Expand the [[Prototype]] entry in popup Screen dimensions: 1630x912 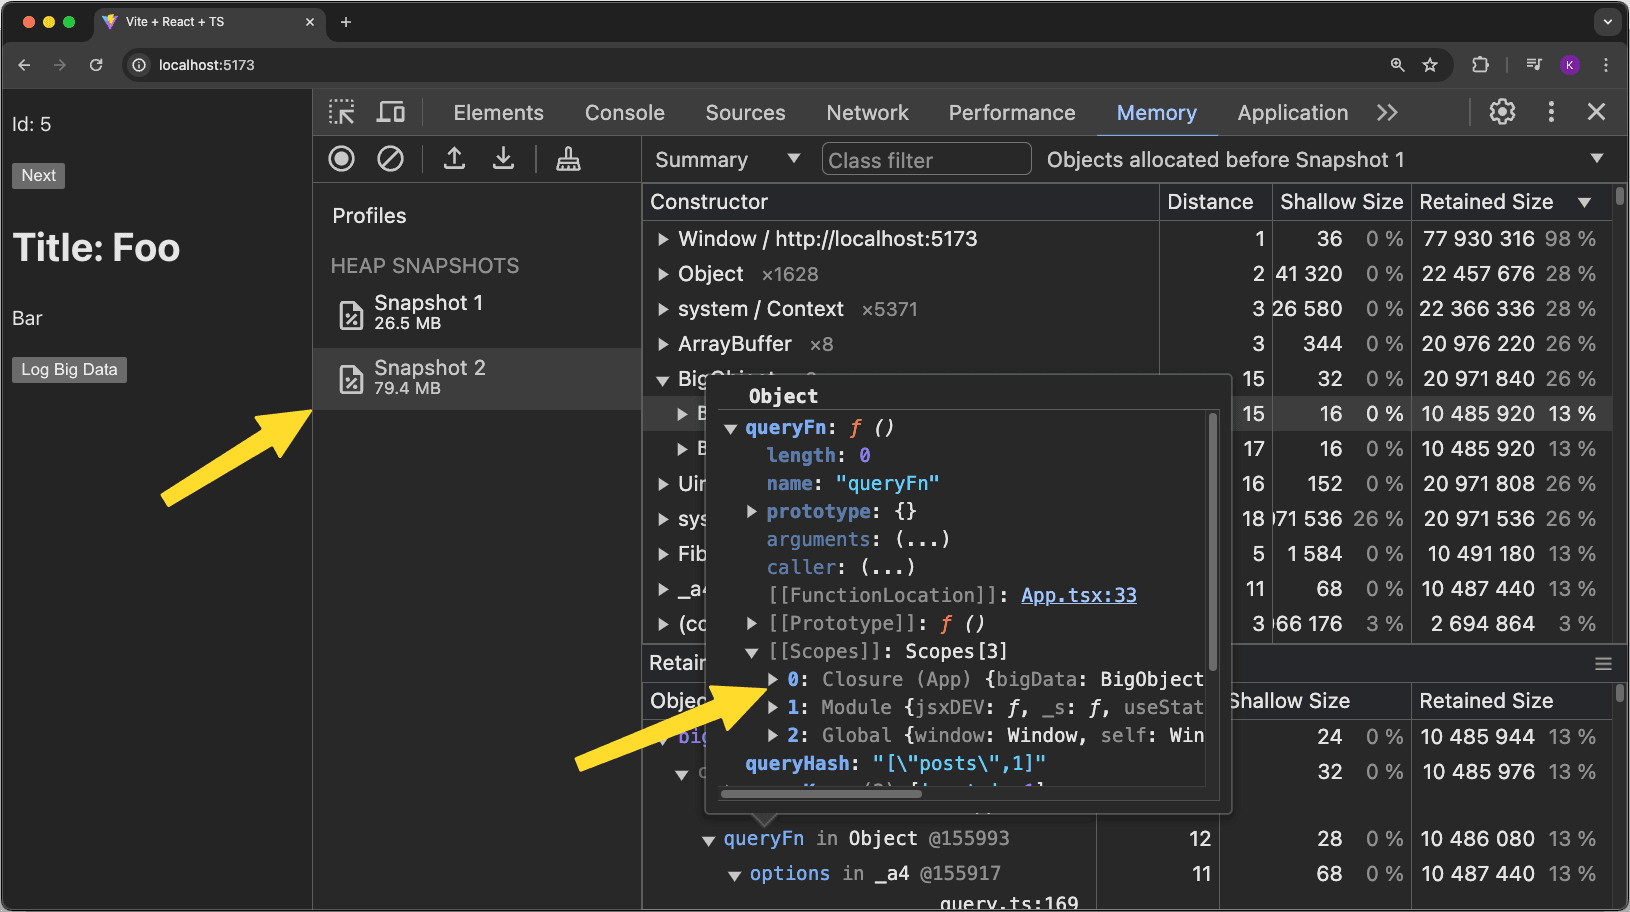coord(752,624)
